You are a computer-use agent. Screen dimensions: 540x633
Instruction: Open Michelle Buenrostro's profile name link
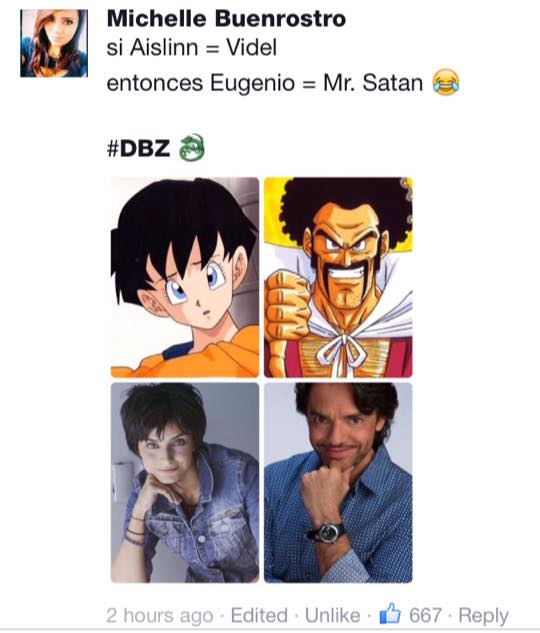point(226,19)
